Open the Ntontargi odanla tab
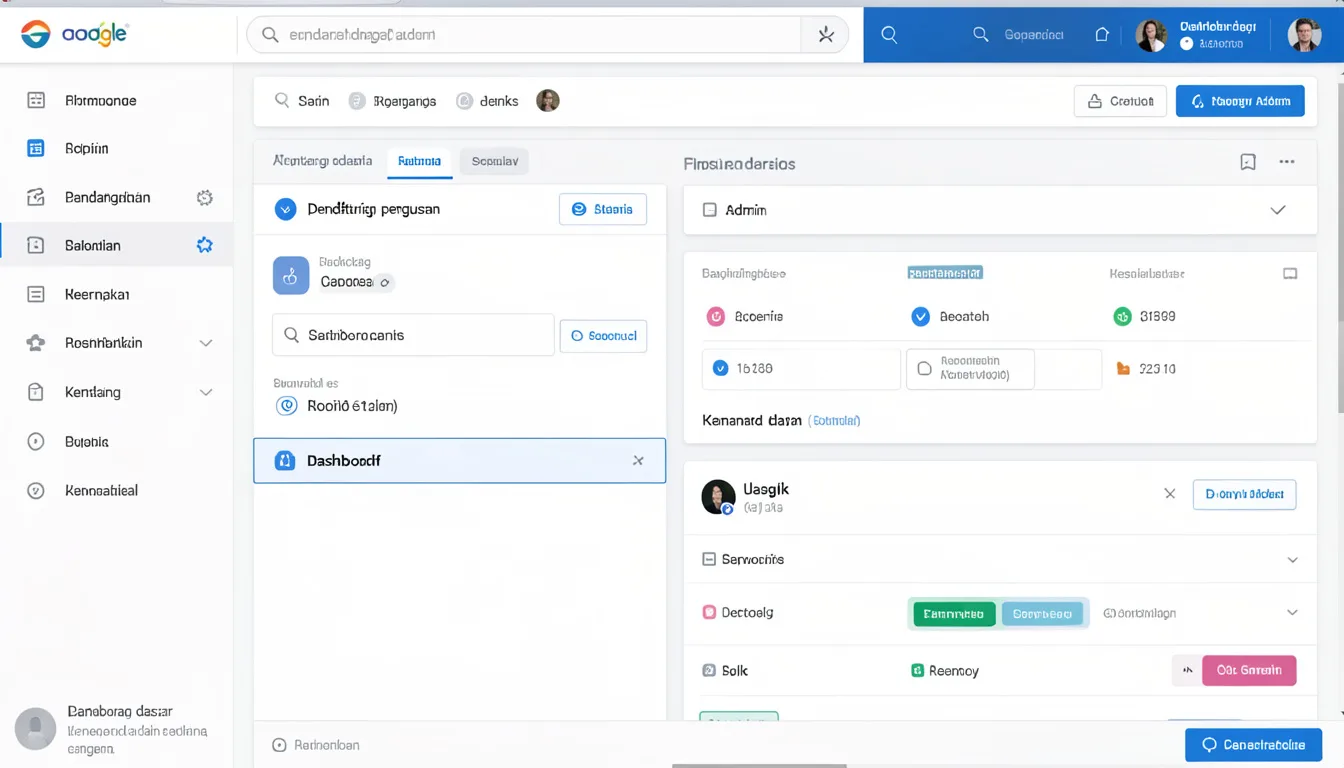Viewport: 1344px width, 768px height. coord(322,160)
